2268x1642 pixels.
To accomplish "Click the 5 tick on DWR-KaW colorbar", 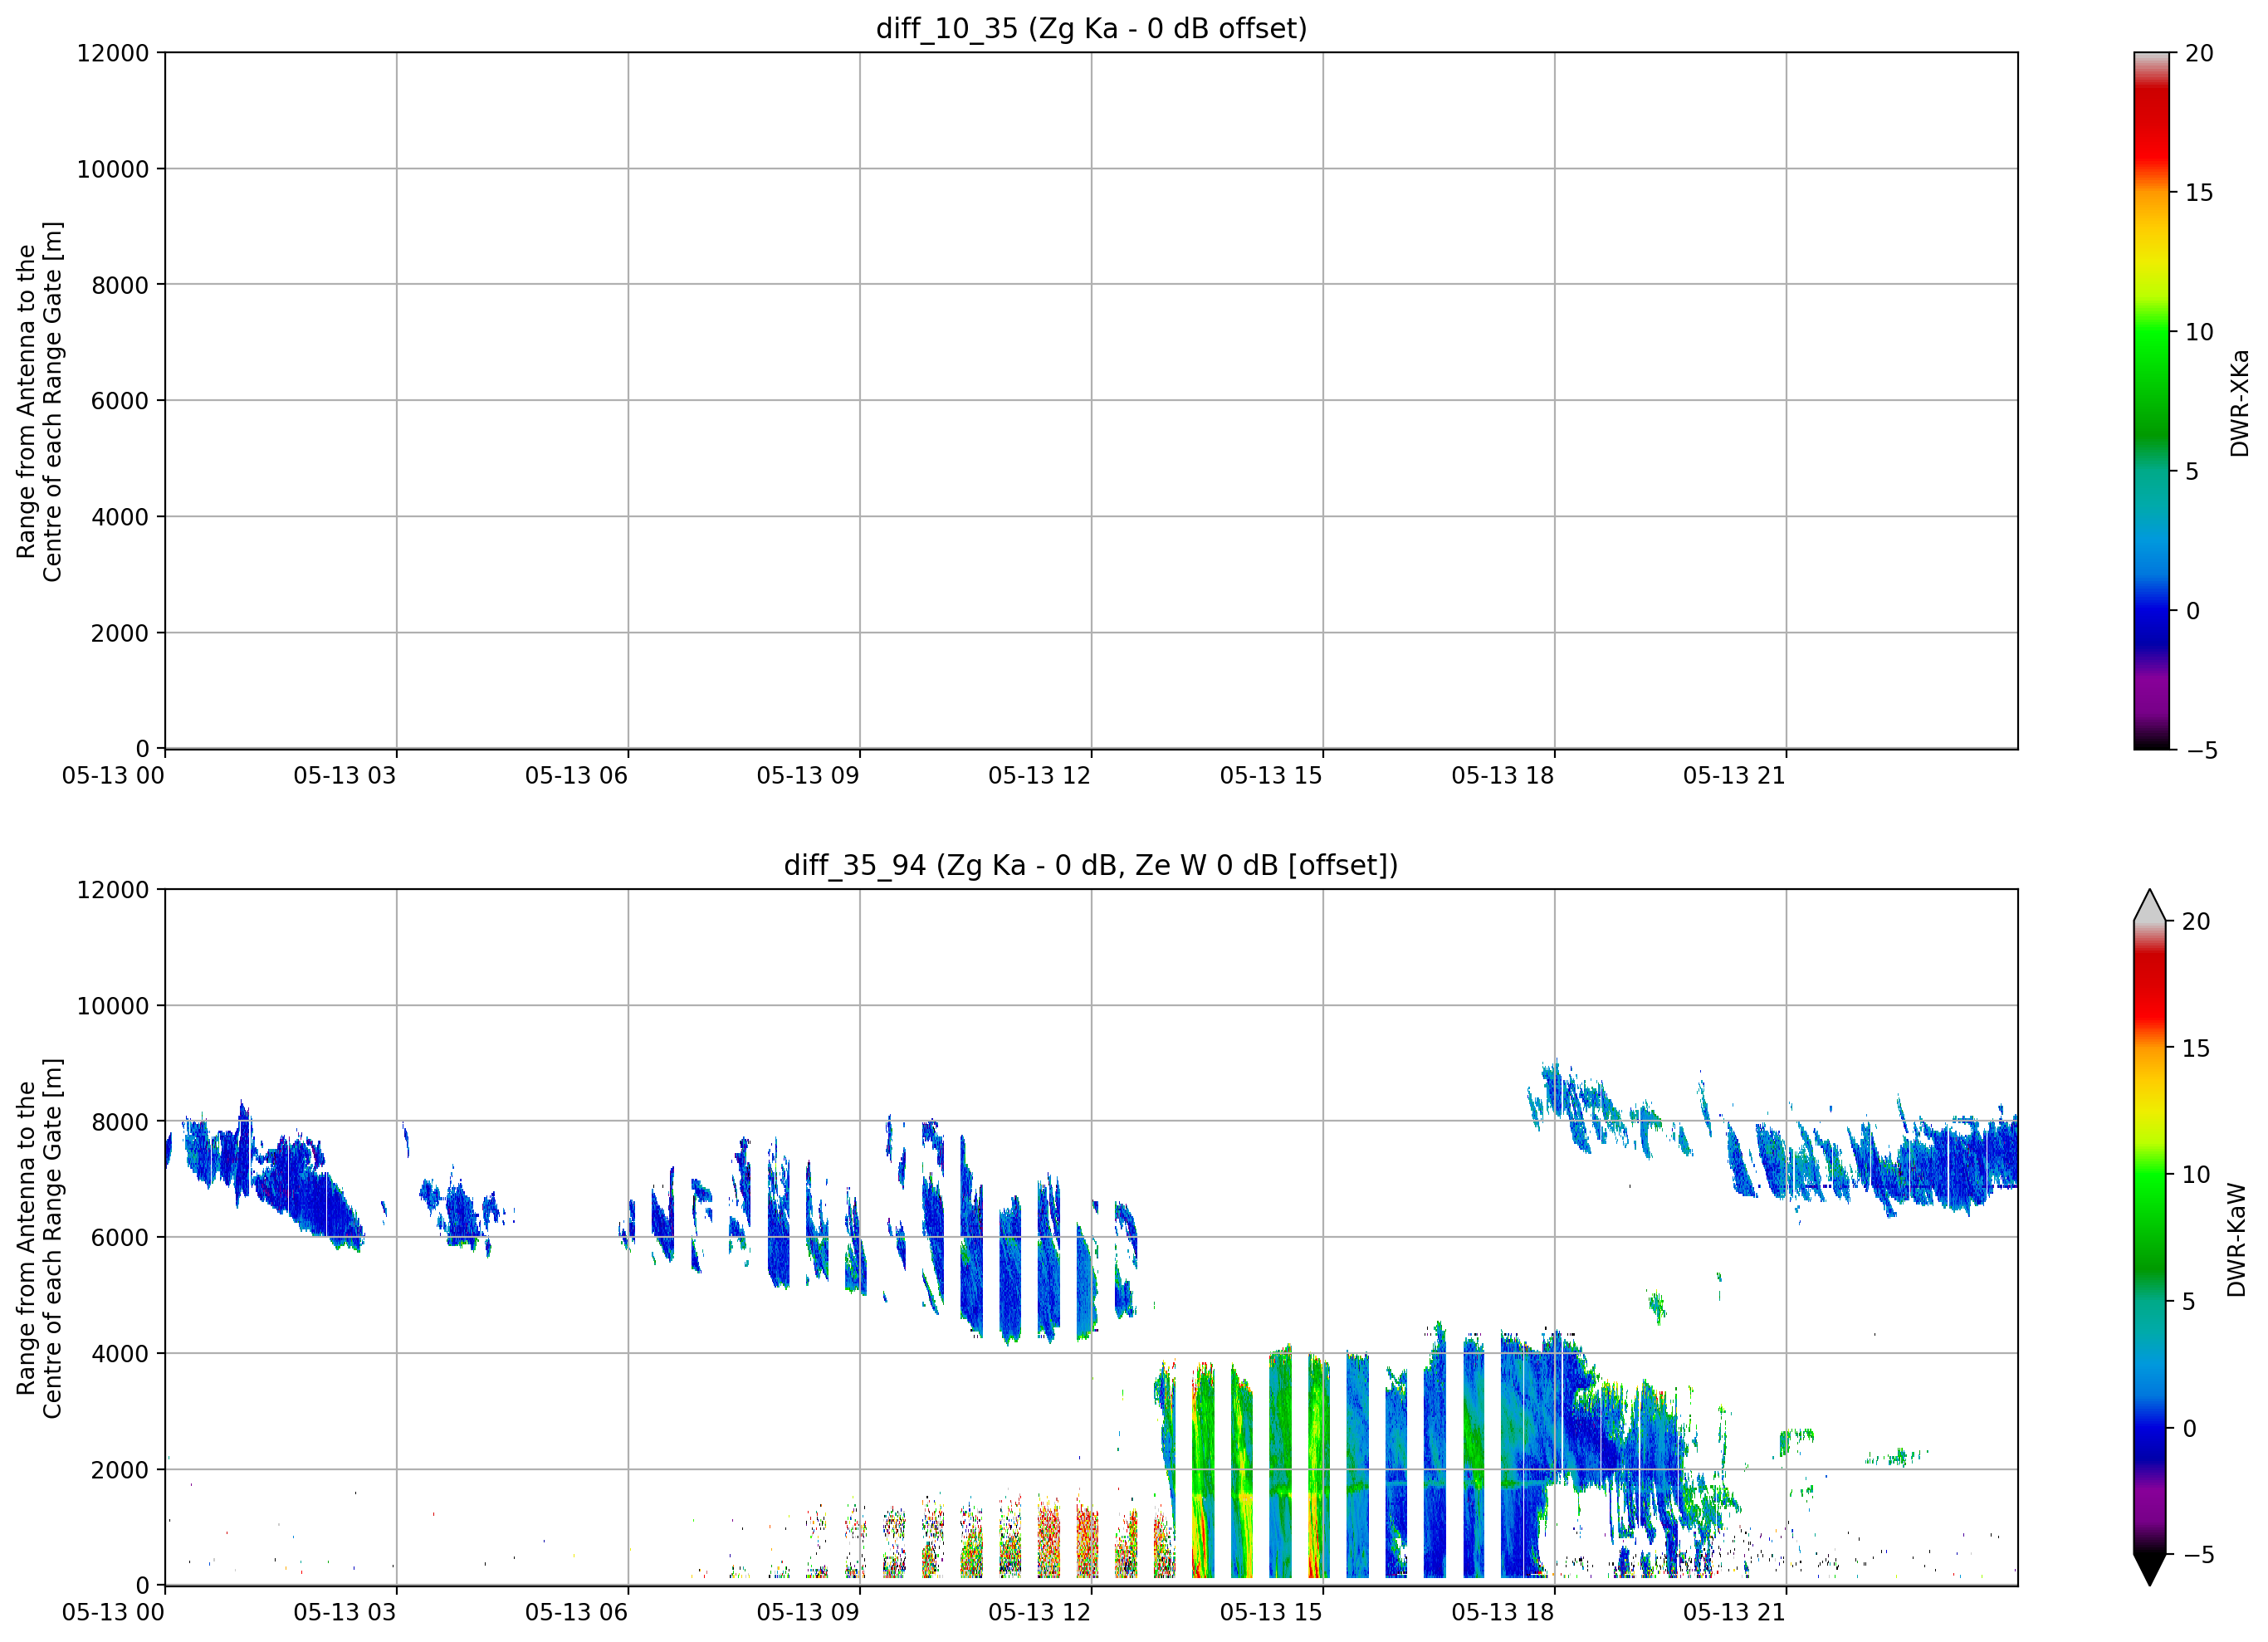I will (2189, 1302).
